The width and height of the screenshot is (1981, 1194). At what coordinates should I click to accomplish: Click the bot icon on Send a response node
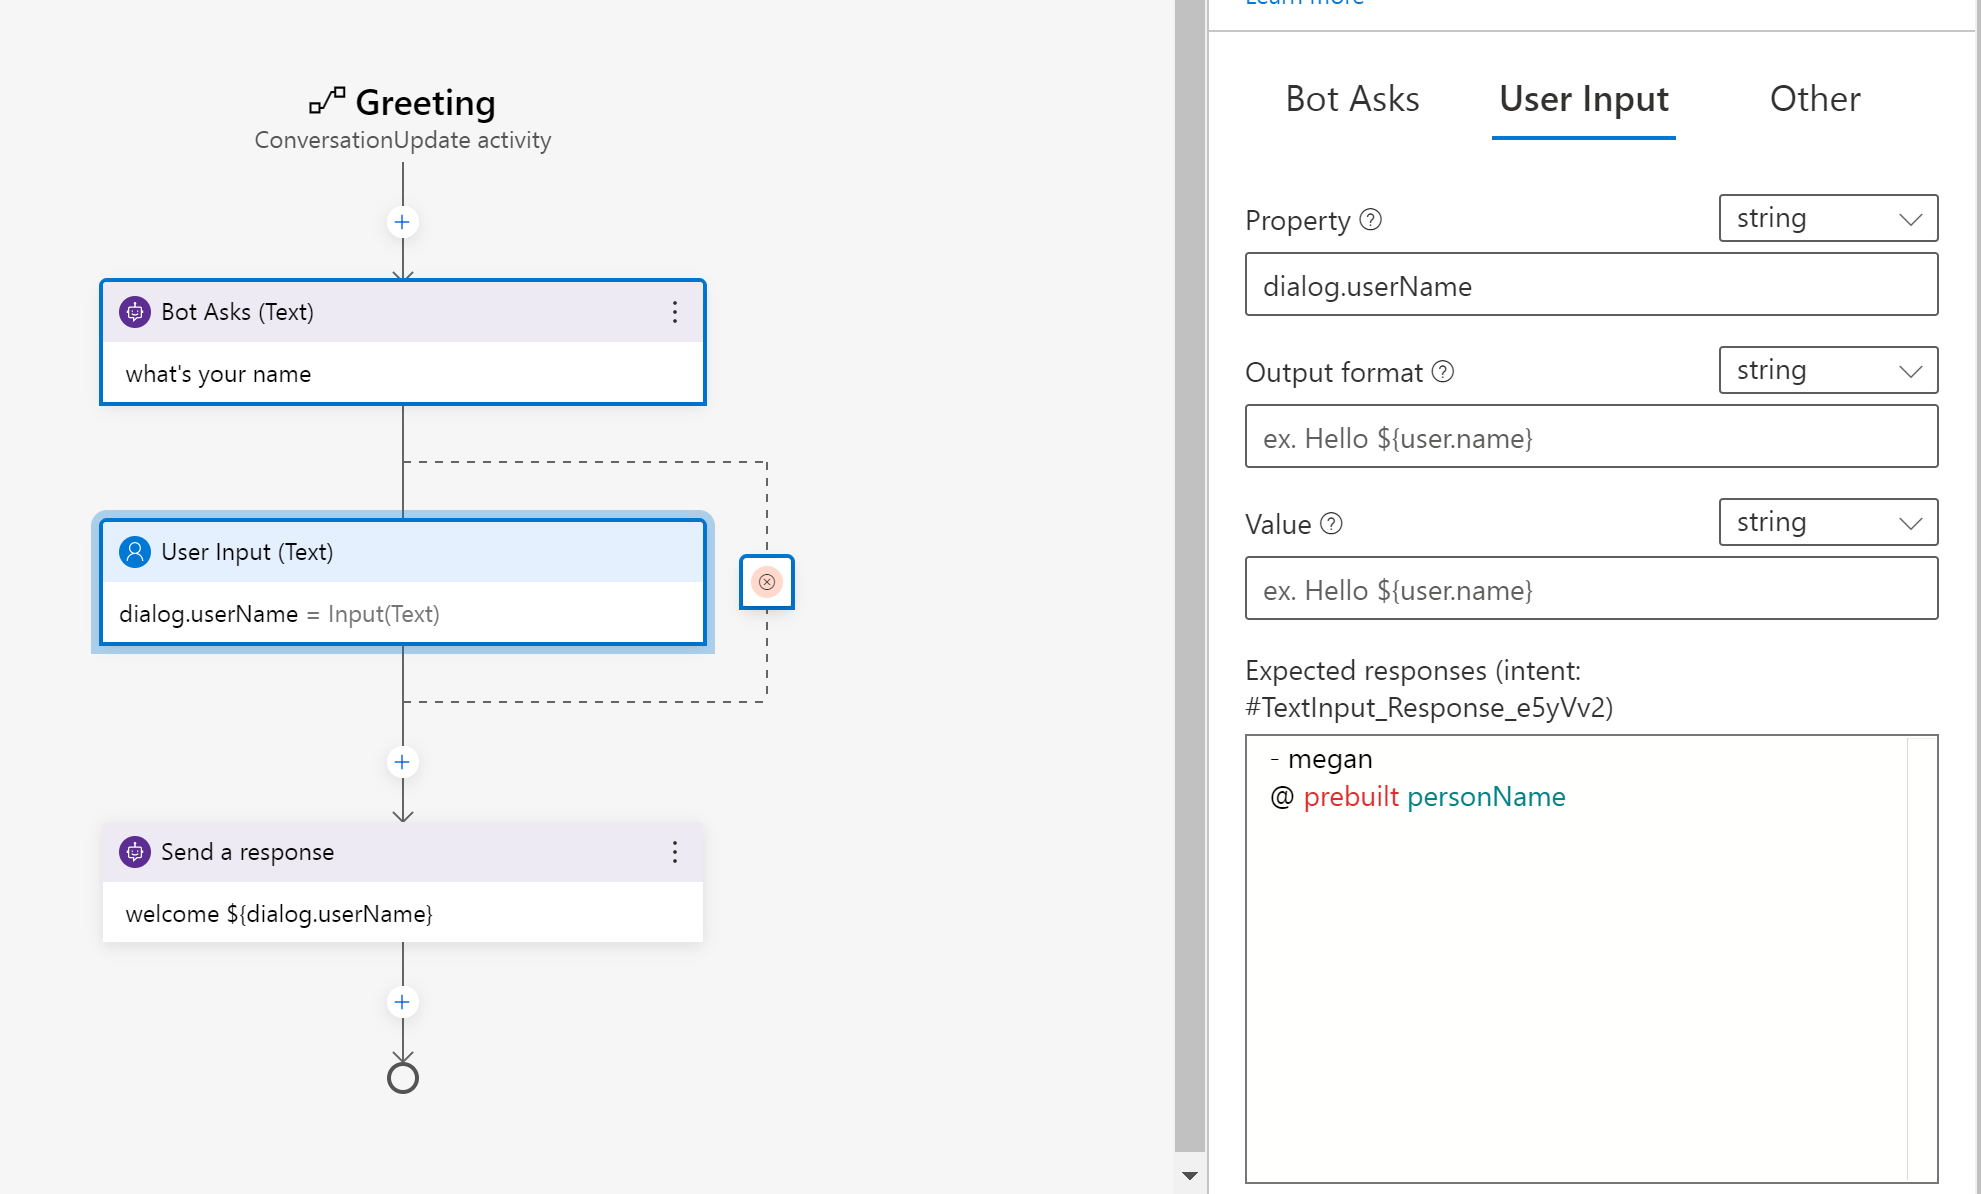point(135,852)
